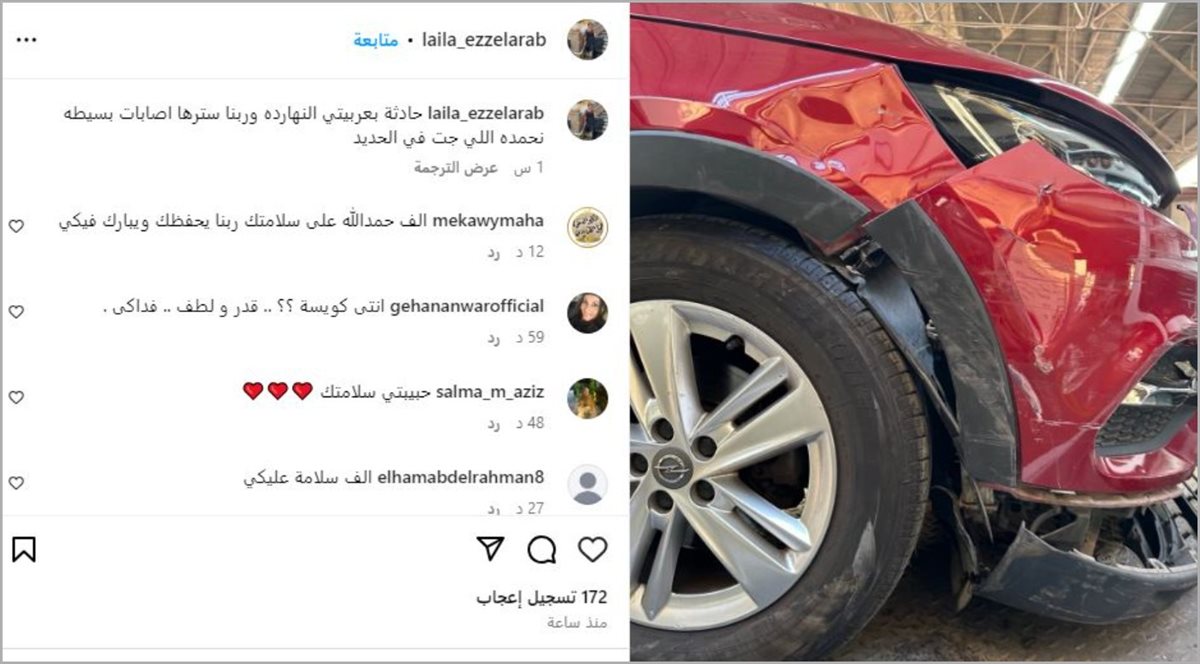Open mekawymaha profile avatar
Viewport: 1200px width, 664px height.
[587, 227]
